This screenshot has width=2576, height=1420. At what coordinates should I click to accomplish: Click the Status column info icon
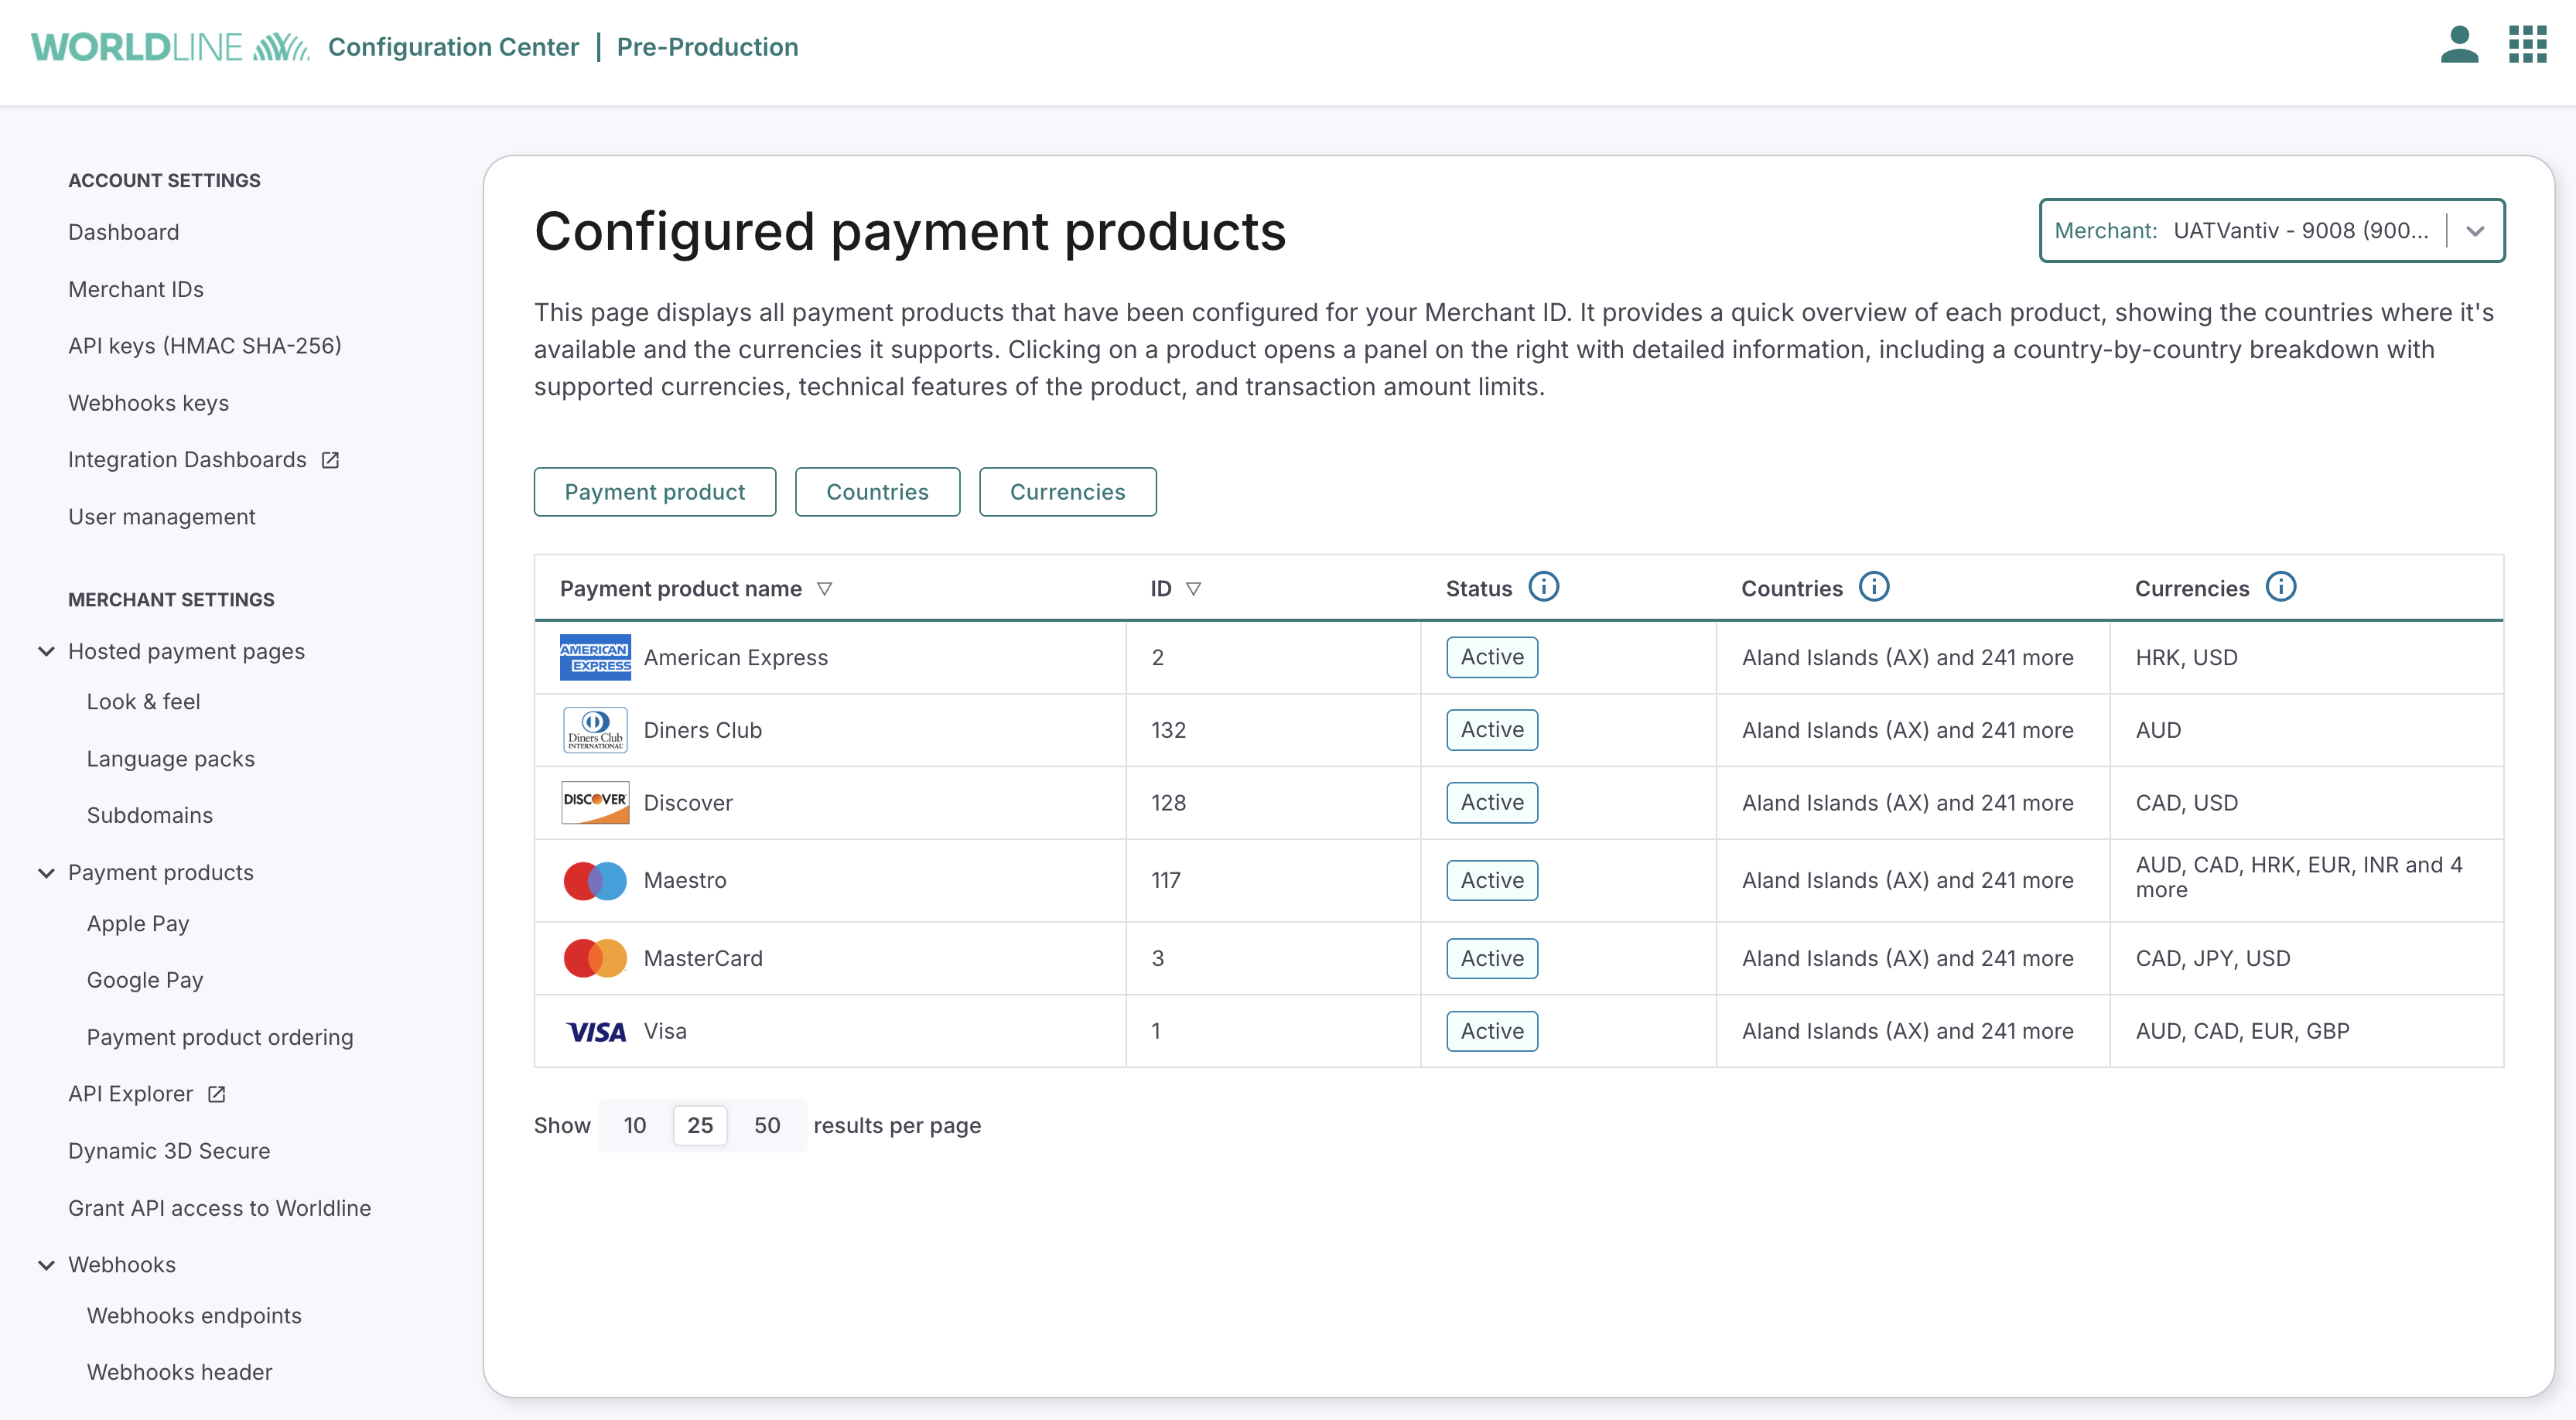pyautogui.click(x=1544, y=587)
